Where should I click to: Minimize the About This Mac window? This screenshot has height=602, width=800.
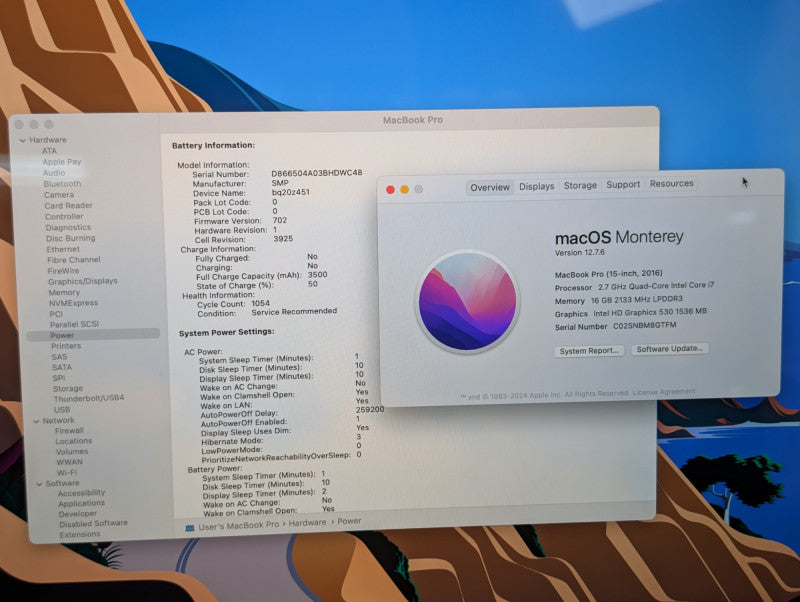pyautogui.click(x=405, y=190)
